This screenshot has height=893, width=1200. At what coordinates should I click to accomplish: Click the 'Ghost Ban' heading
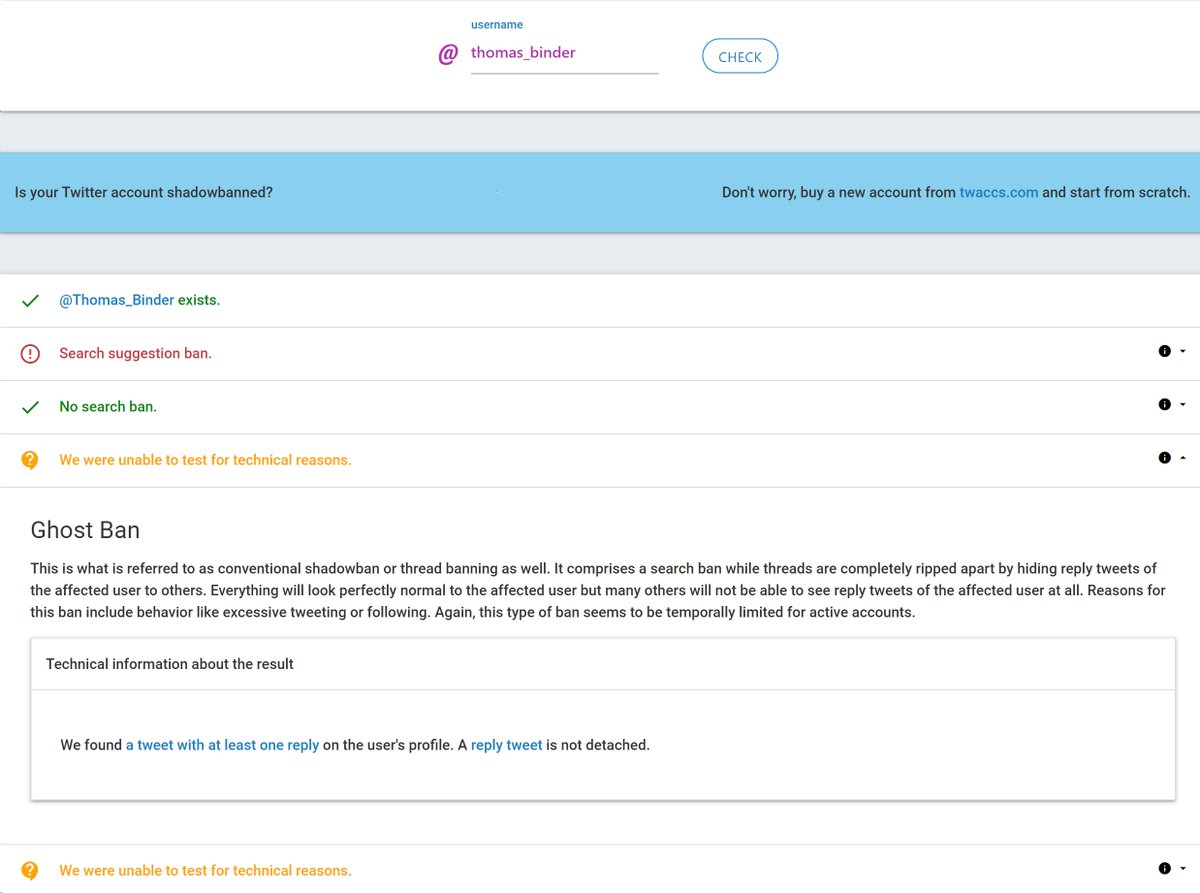click(85, 530)
